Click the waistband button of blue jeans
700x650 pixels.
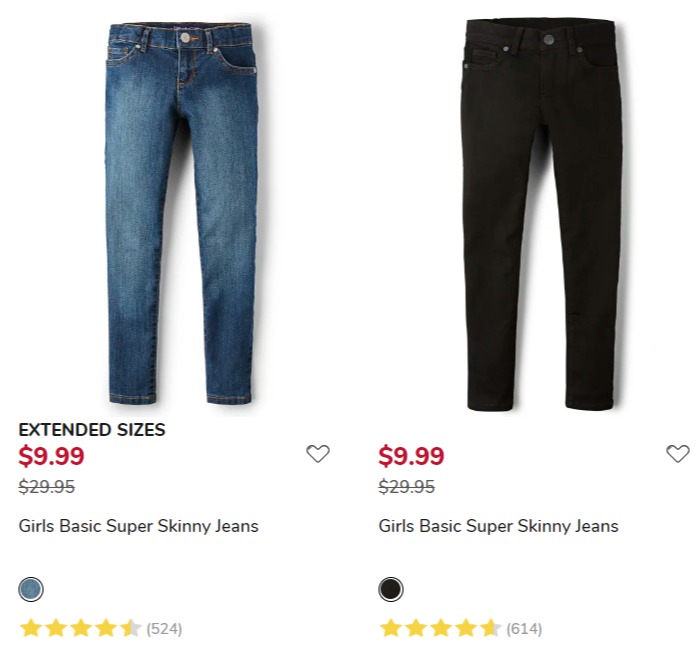coord(185,38)
